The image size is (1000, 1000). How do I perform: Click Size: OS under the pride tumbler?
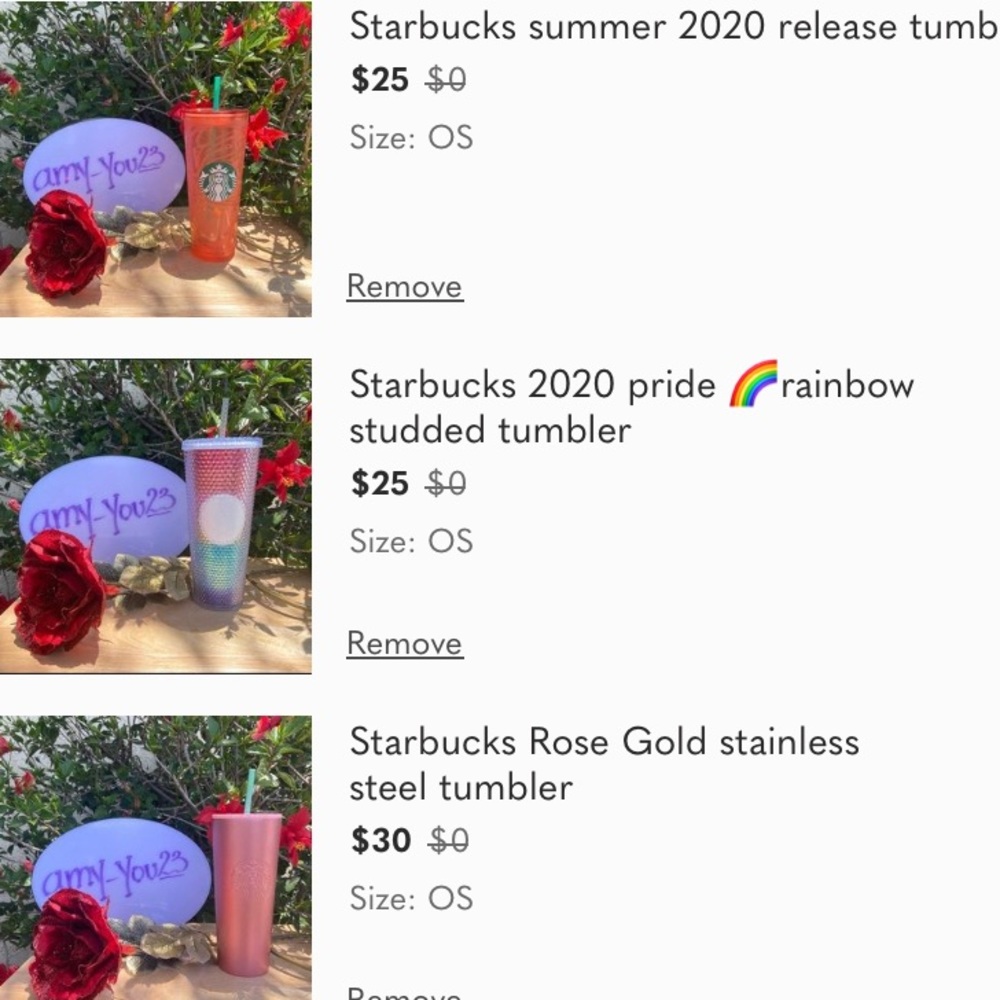411,541
